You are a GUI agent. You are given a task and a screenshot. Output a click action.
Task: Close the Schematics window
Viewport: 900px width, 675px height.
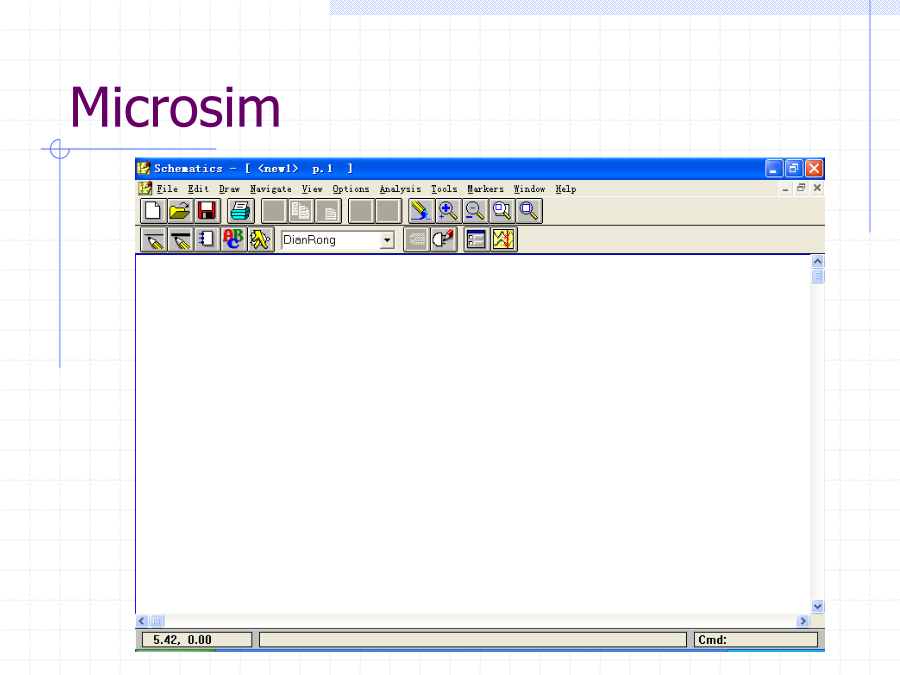coord(814,168)
